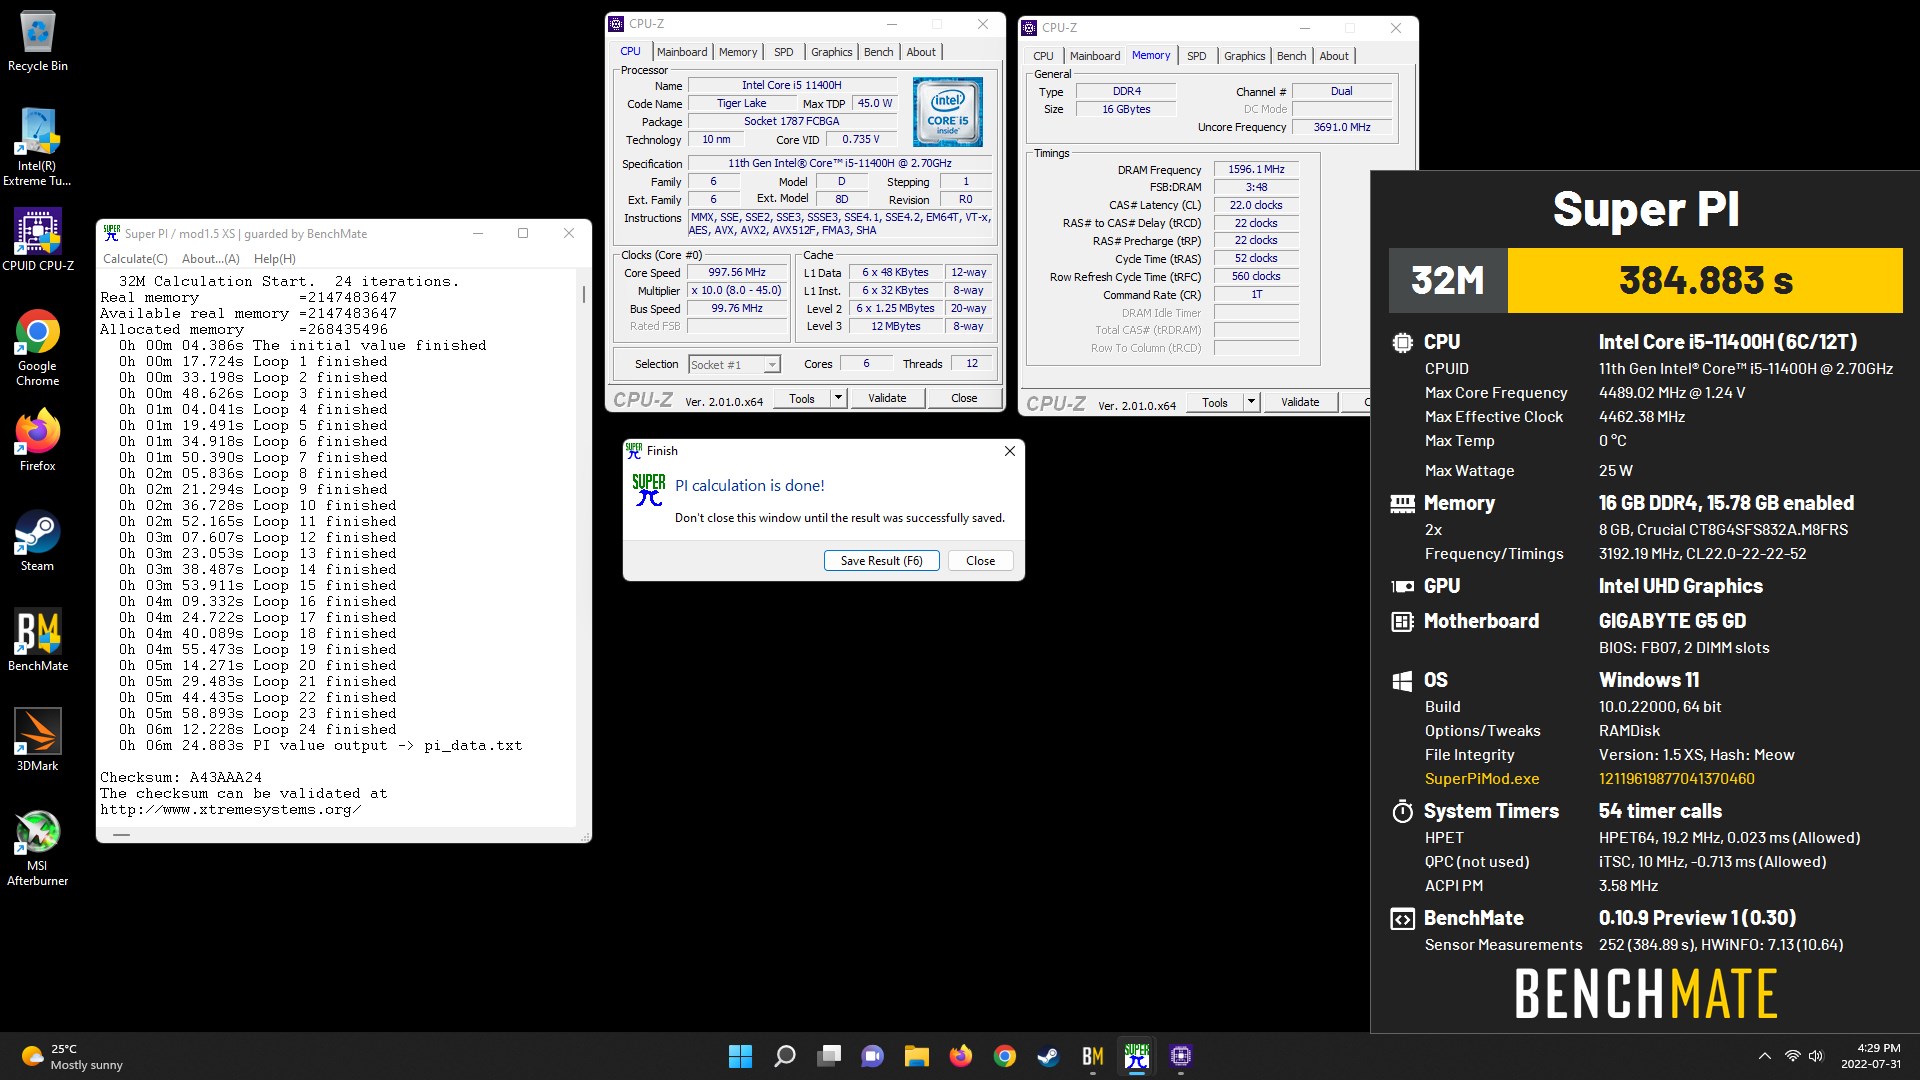Viewport: 1920px width, 1080px height.
Task: Switch to Chrome in the taskbar
Action: tap(1005, 1056)
